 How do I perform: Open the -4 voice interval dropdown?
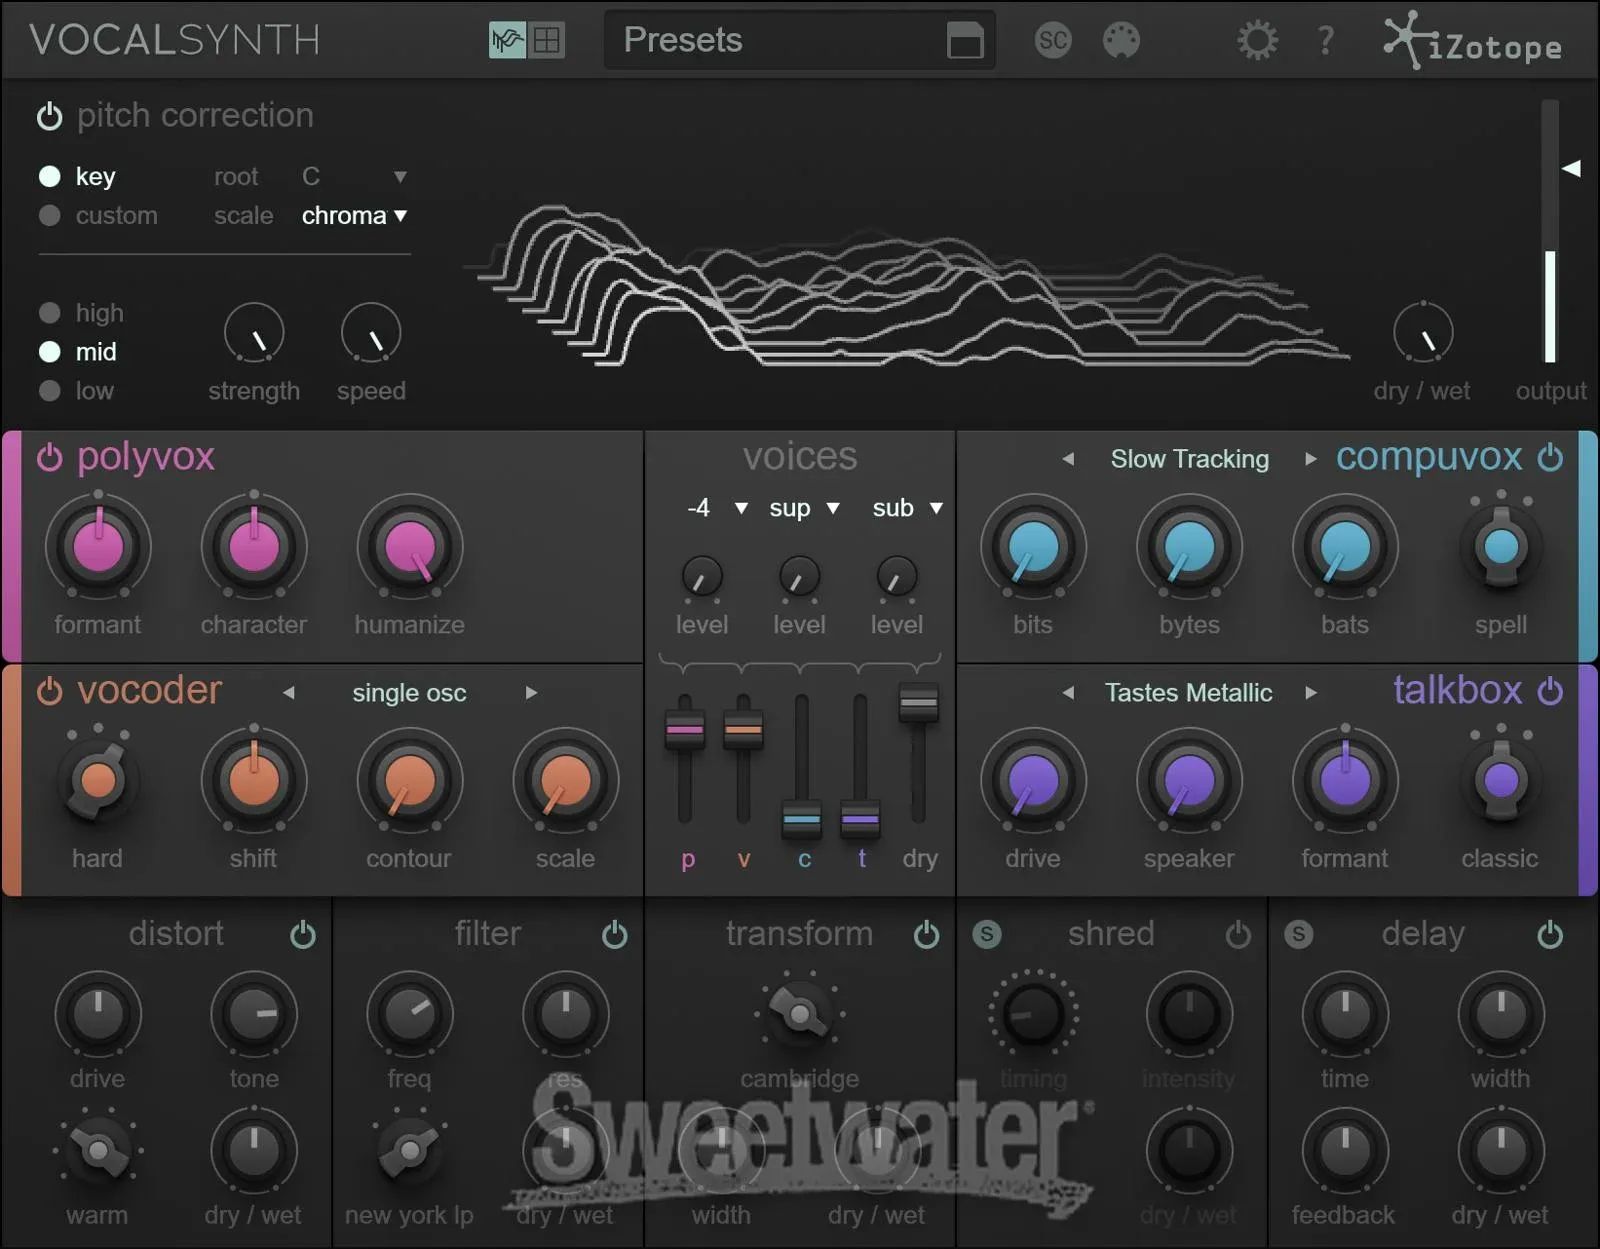717,508
